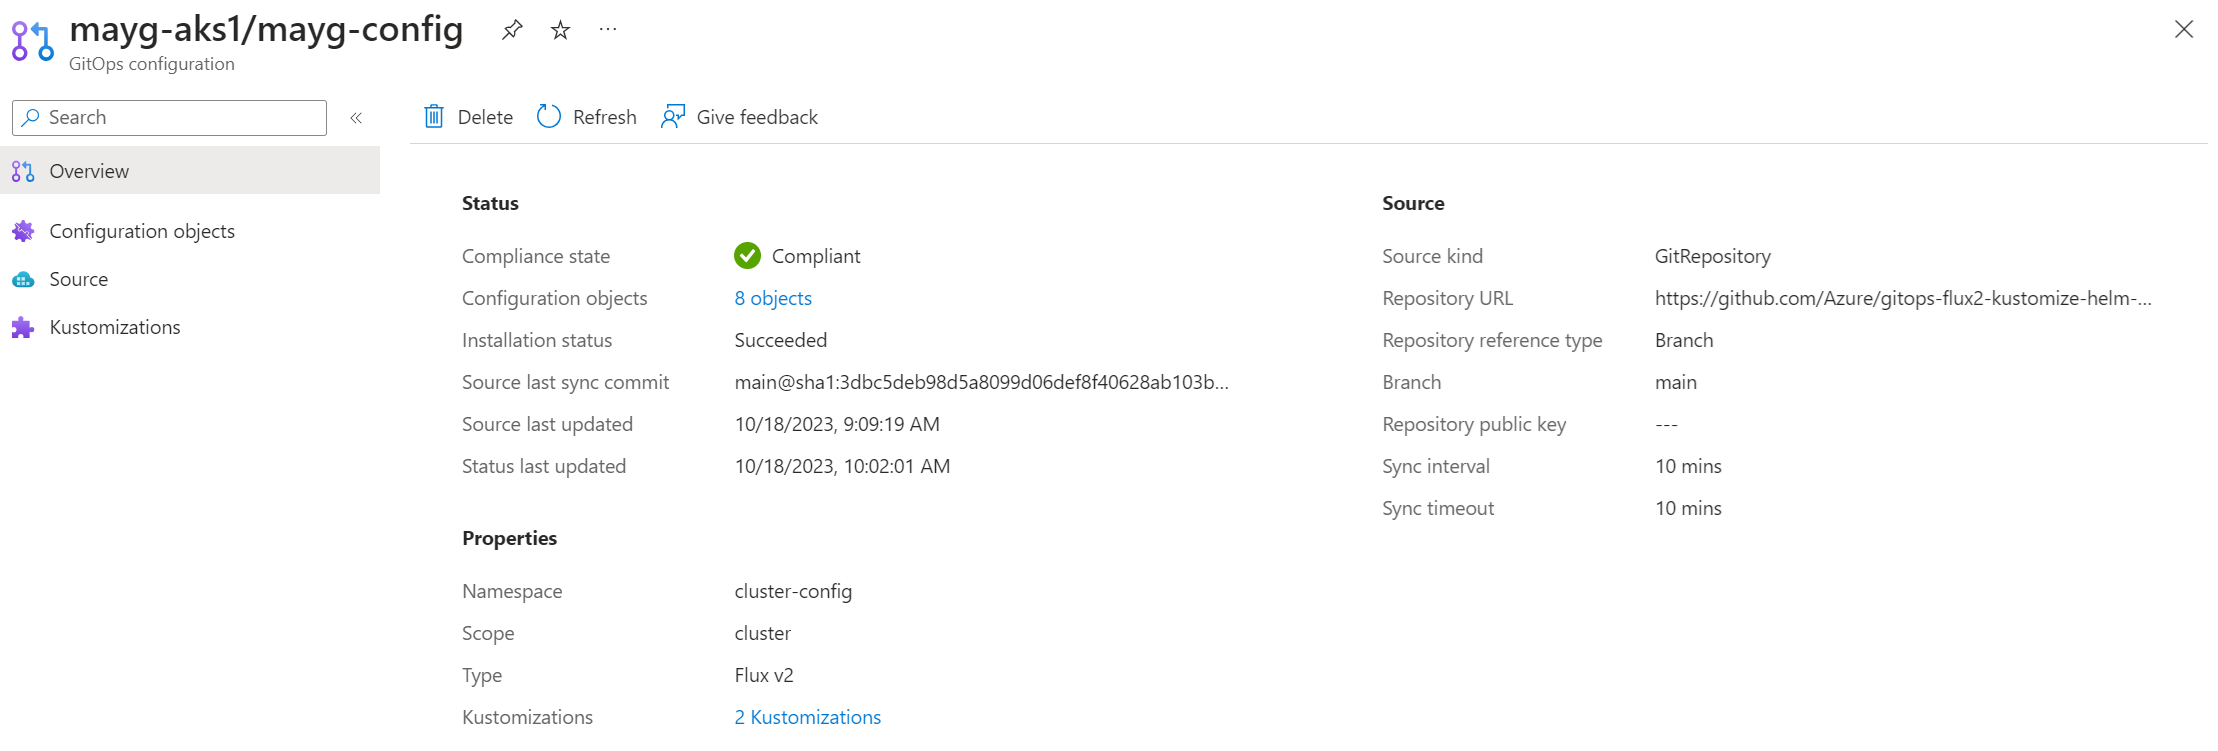Click the Refresh circular arrow icon
The width and height of the screenshot is (2218, 751).
coord(549,117)
